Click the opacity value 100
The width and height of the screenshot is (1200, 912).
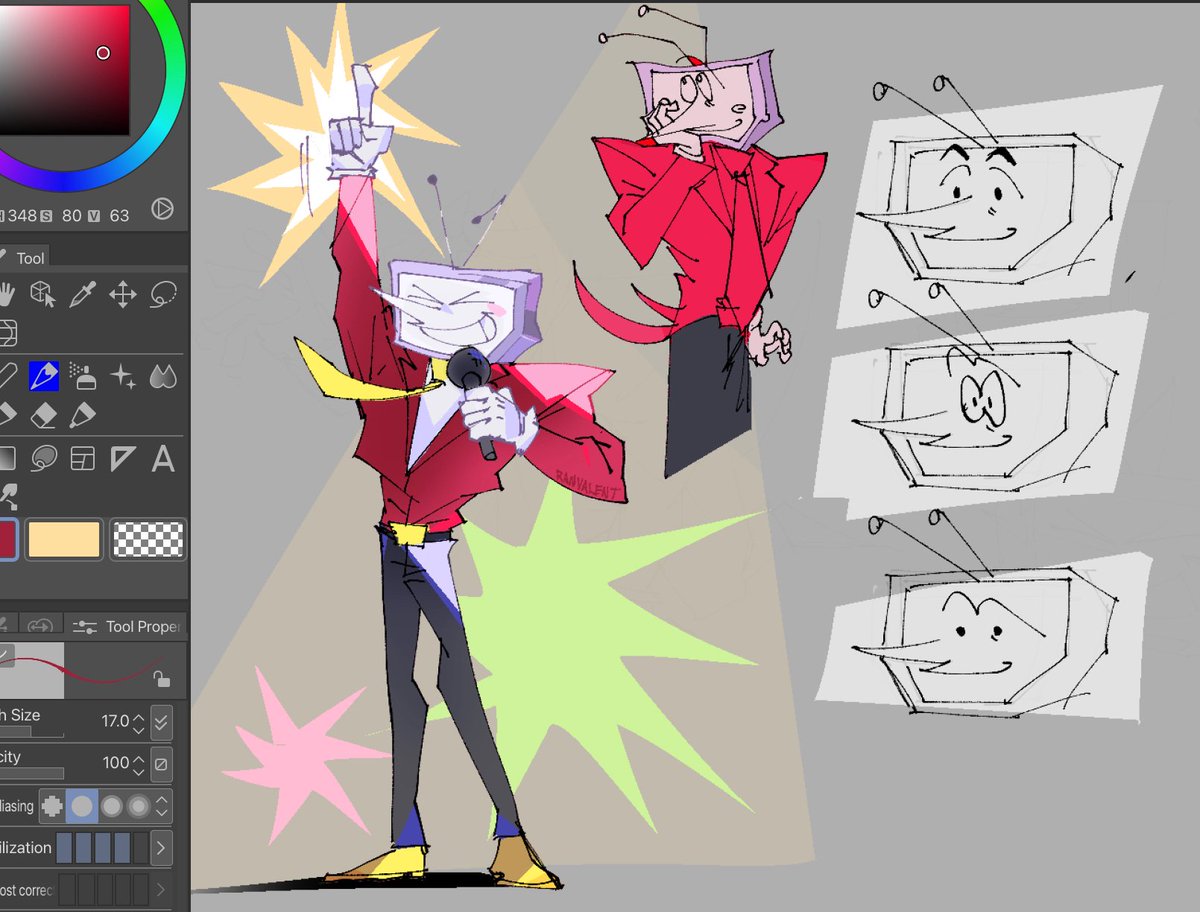coord(116,763)
